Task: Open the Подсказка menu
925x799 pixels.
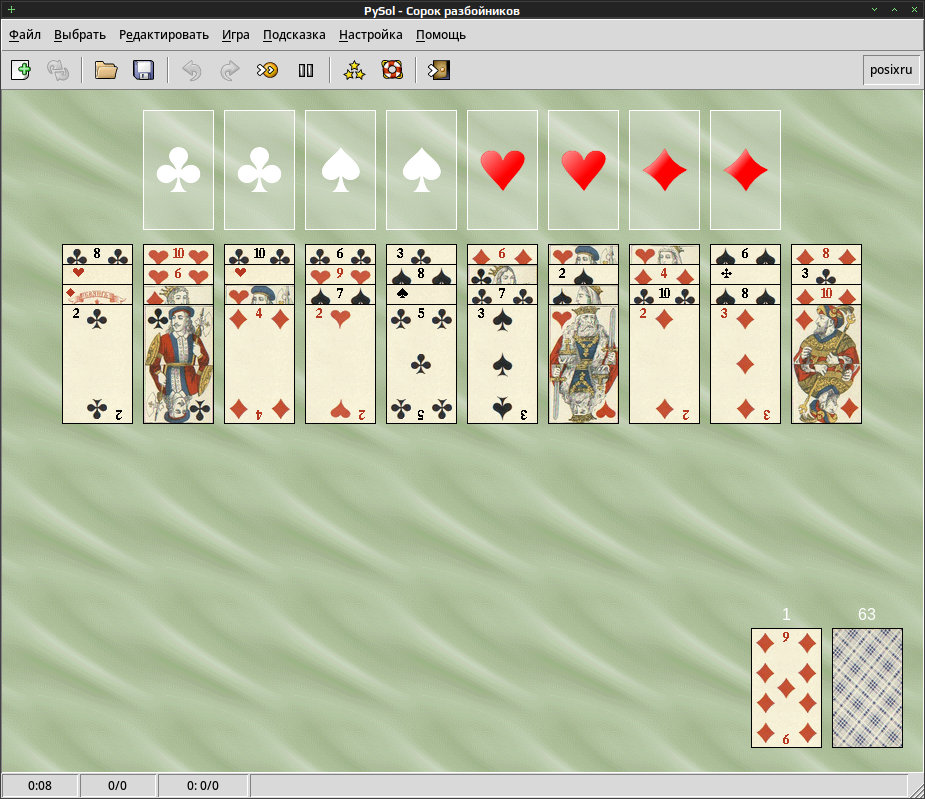Action: click(294, 35)
